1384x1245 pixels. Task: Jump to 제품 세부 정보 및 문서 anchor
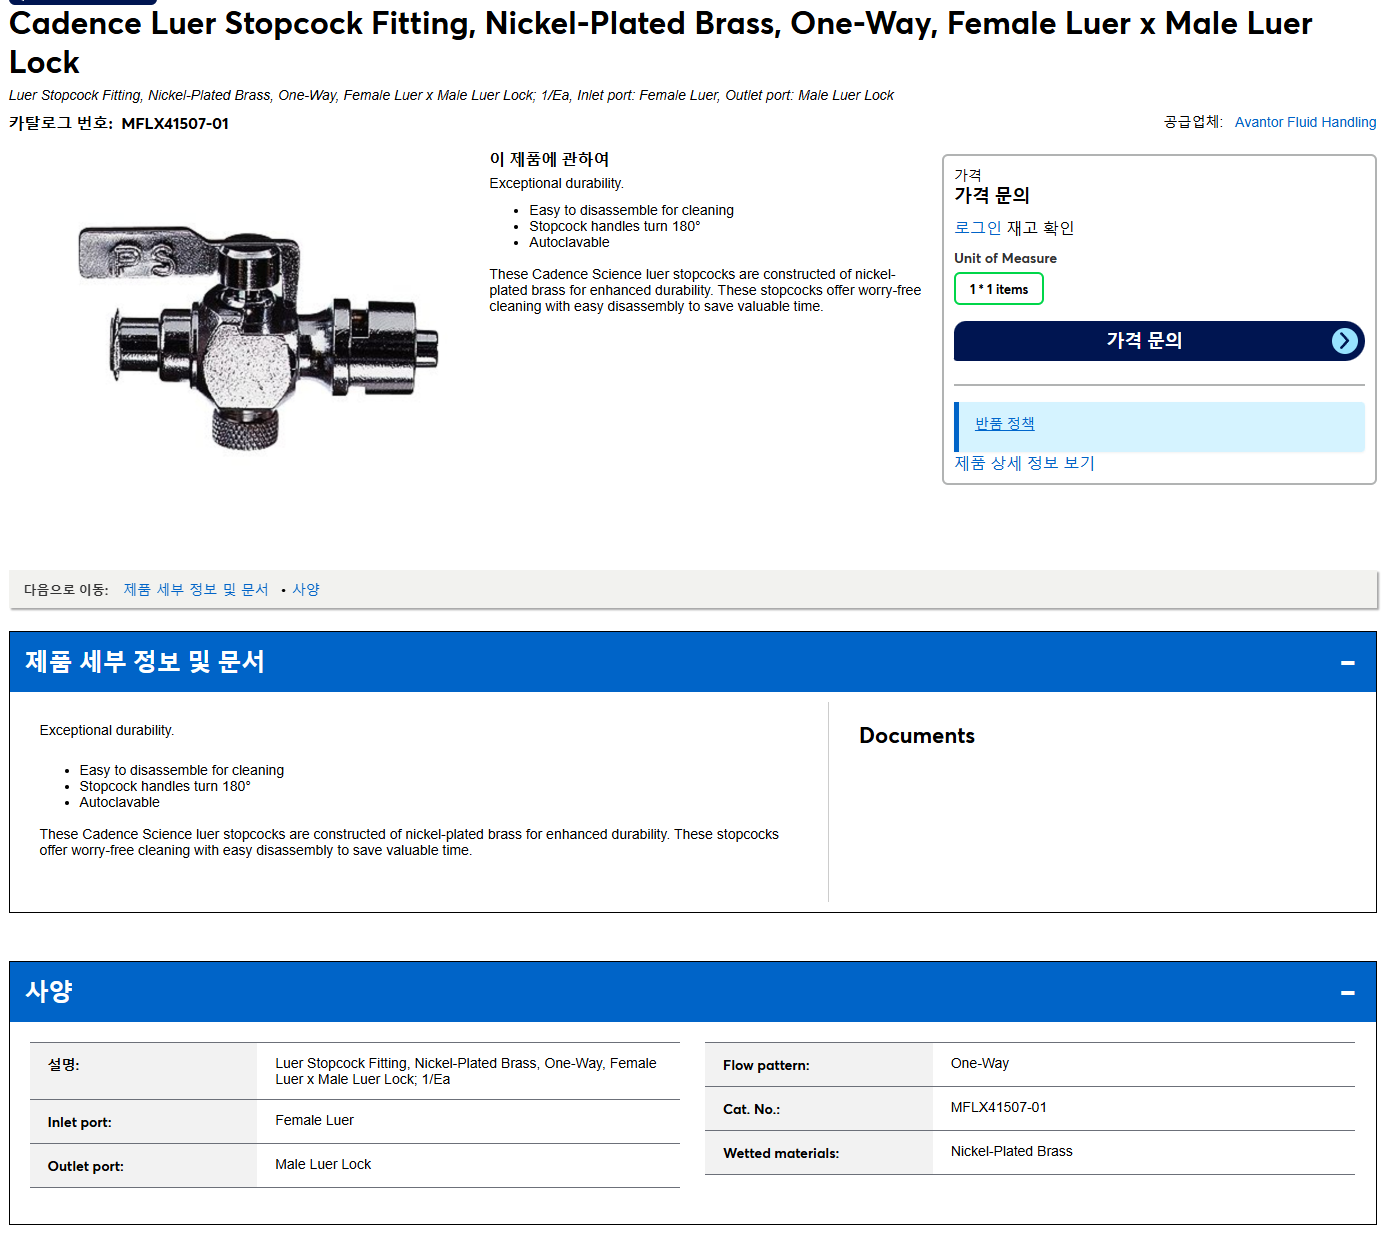pos(196,590)
